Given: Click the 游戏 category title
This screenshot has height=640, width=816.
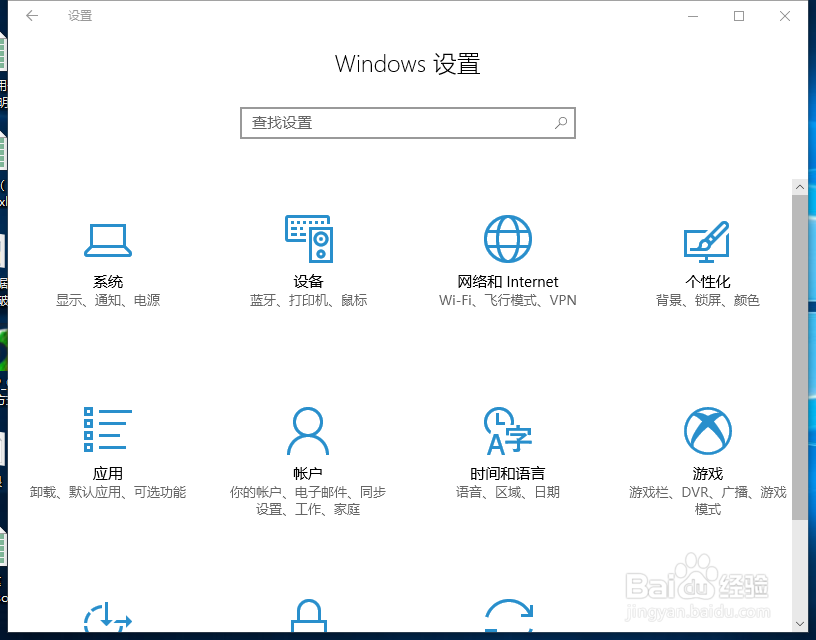Looking at the screenshot, I should pos(708,473).
